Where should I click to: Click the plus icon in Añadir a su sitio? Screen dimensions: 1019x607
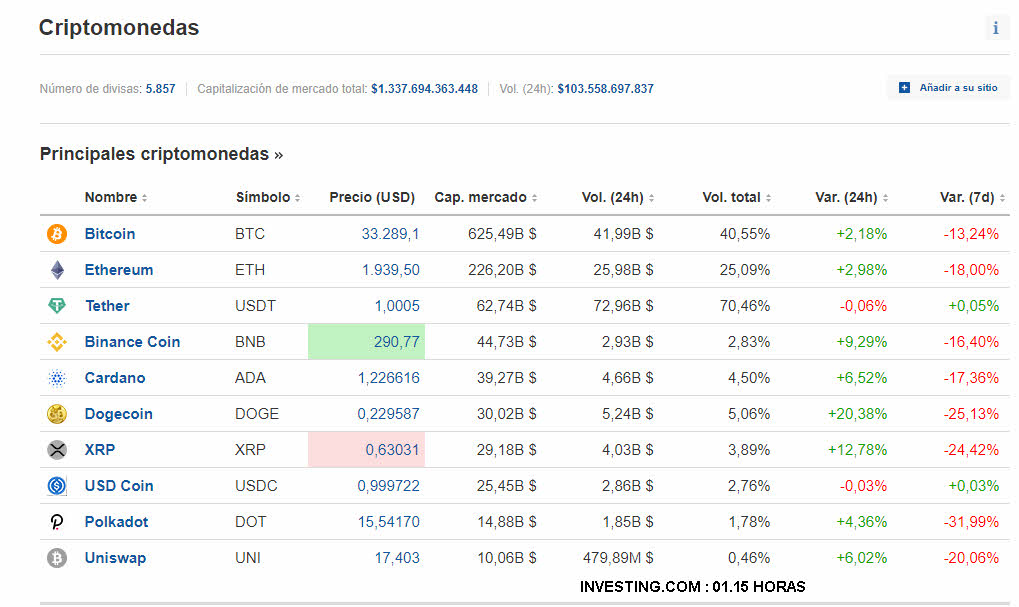tap(904, 88)
